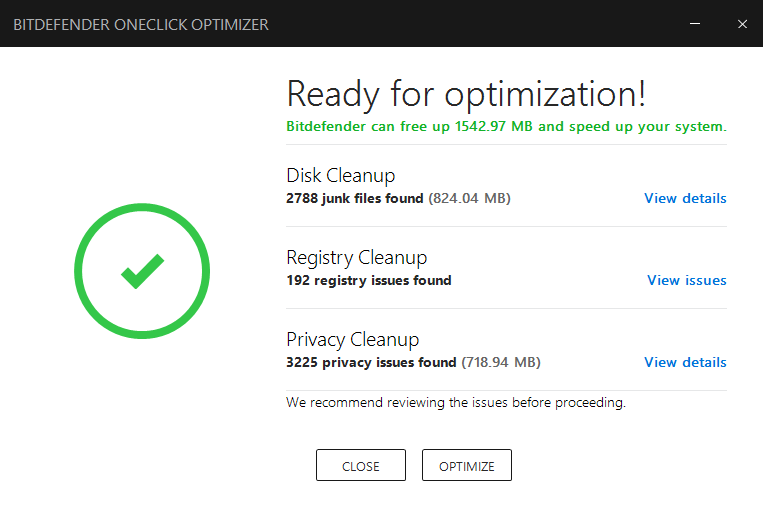Start cleanup with the OPTIMIZE button
Screen dimensions: 763x509
(x=467, y=465)
